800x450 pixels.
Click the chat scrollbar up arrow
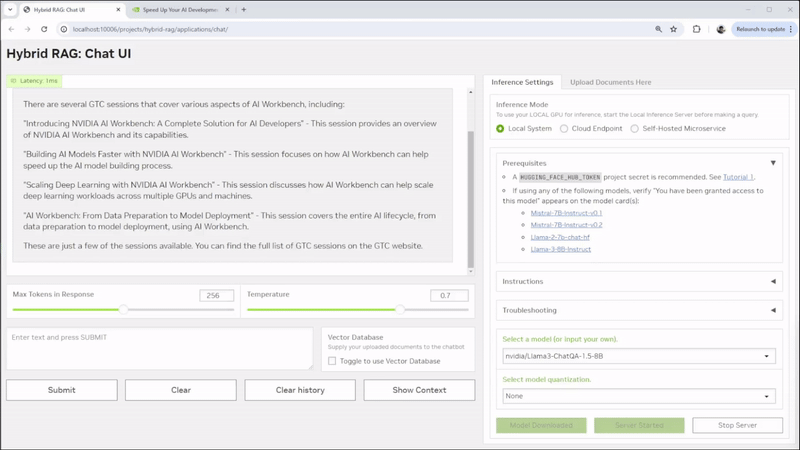[470, 92]
